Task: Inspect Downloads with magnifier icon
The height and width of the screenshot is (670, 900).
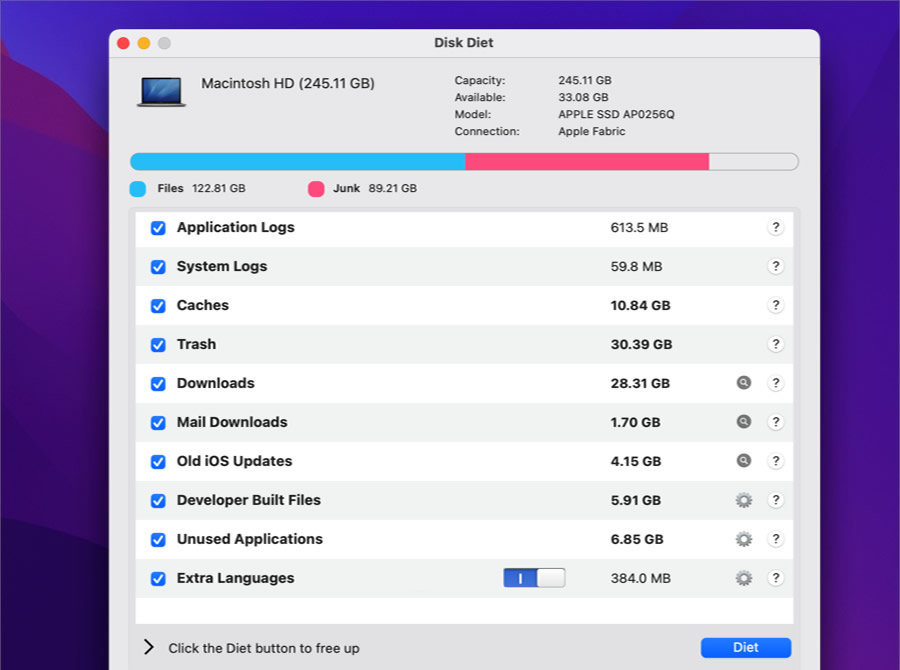Action: [744, 382]
